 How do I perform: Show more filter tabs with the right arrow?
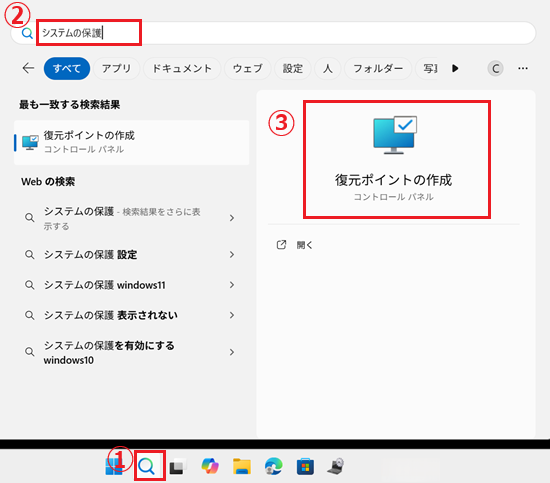(x=455, y=68)
